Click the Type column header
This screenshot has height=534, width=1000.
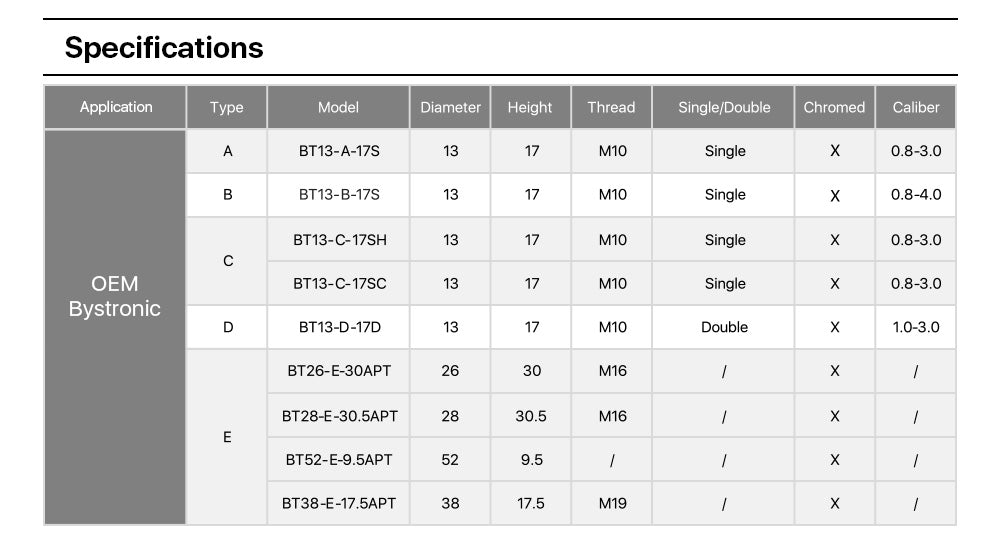coord(227,108)
